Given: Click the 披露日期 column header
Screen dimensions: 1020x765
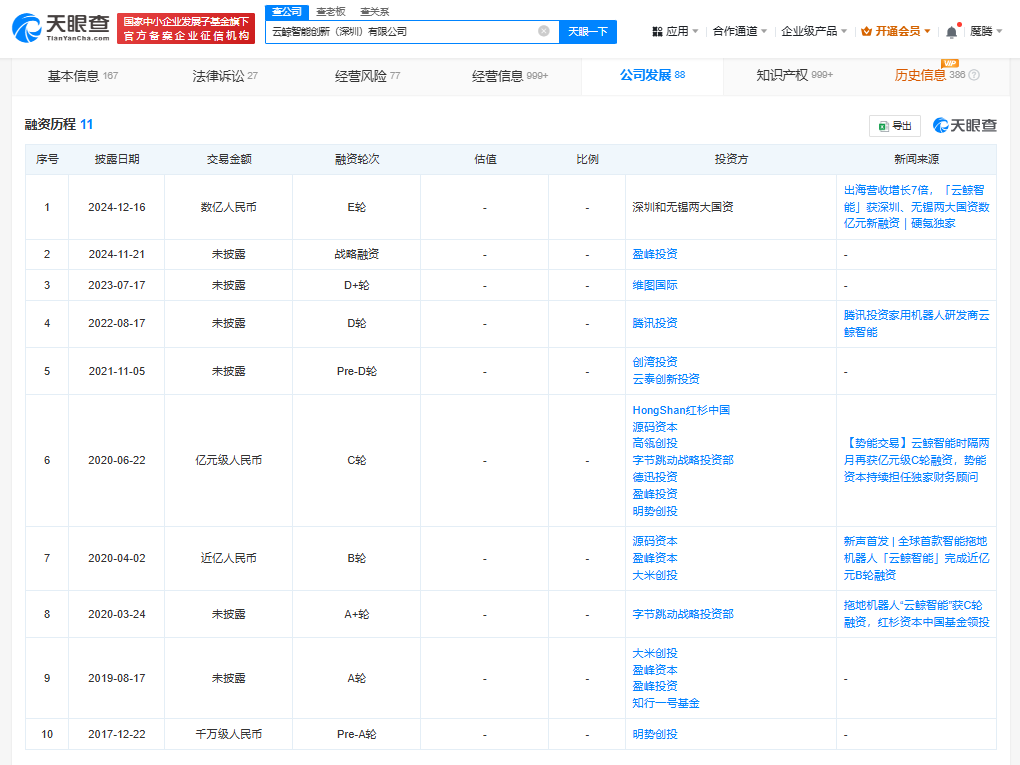Looking at the screenshot, I should pyautogui.click(x=117, y=159).
